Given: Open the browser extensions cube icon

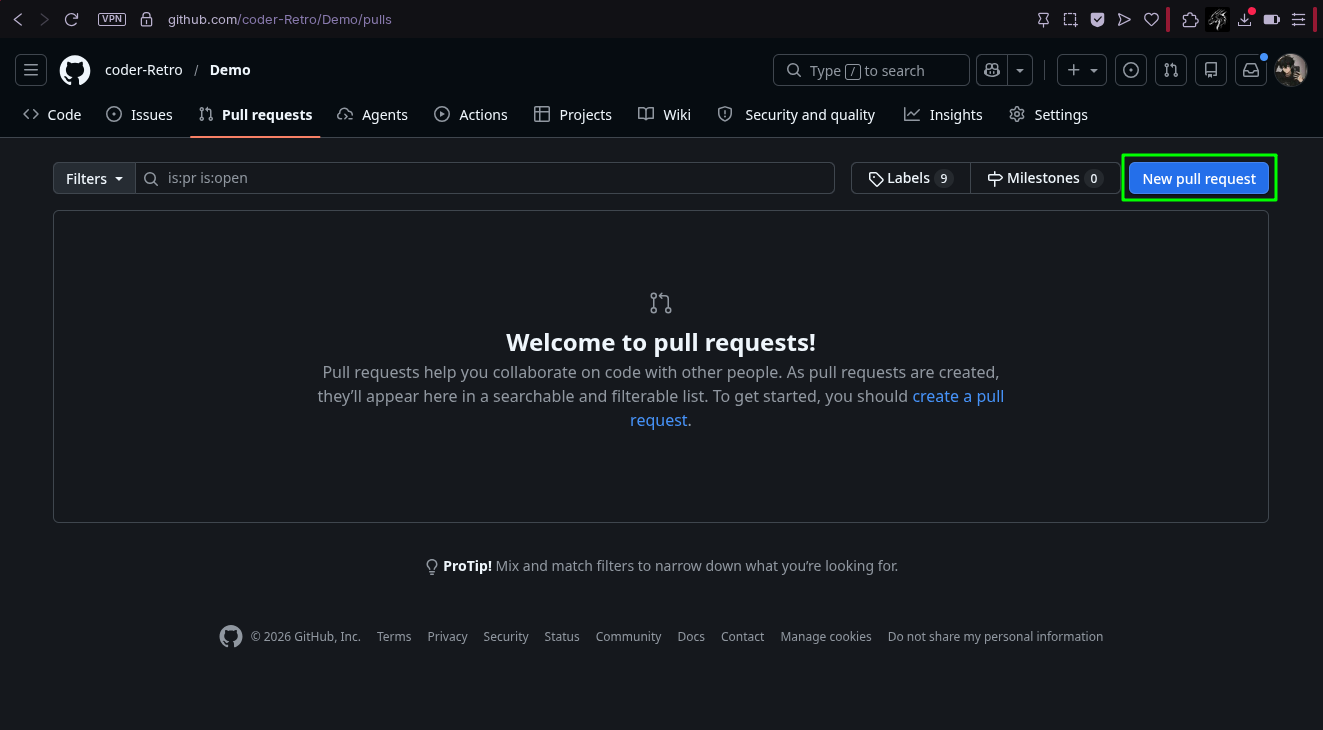Looking at the screenshot, I should pos(1190,19).
